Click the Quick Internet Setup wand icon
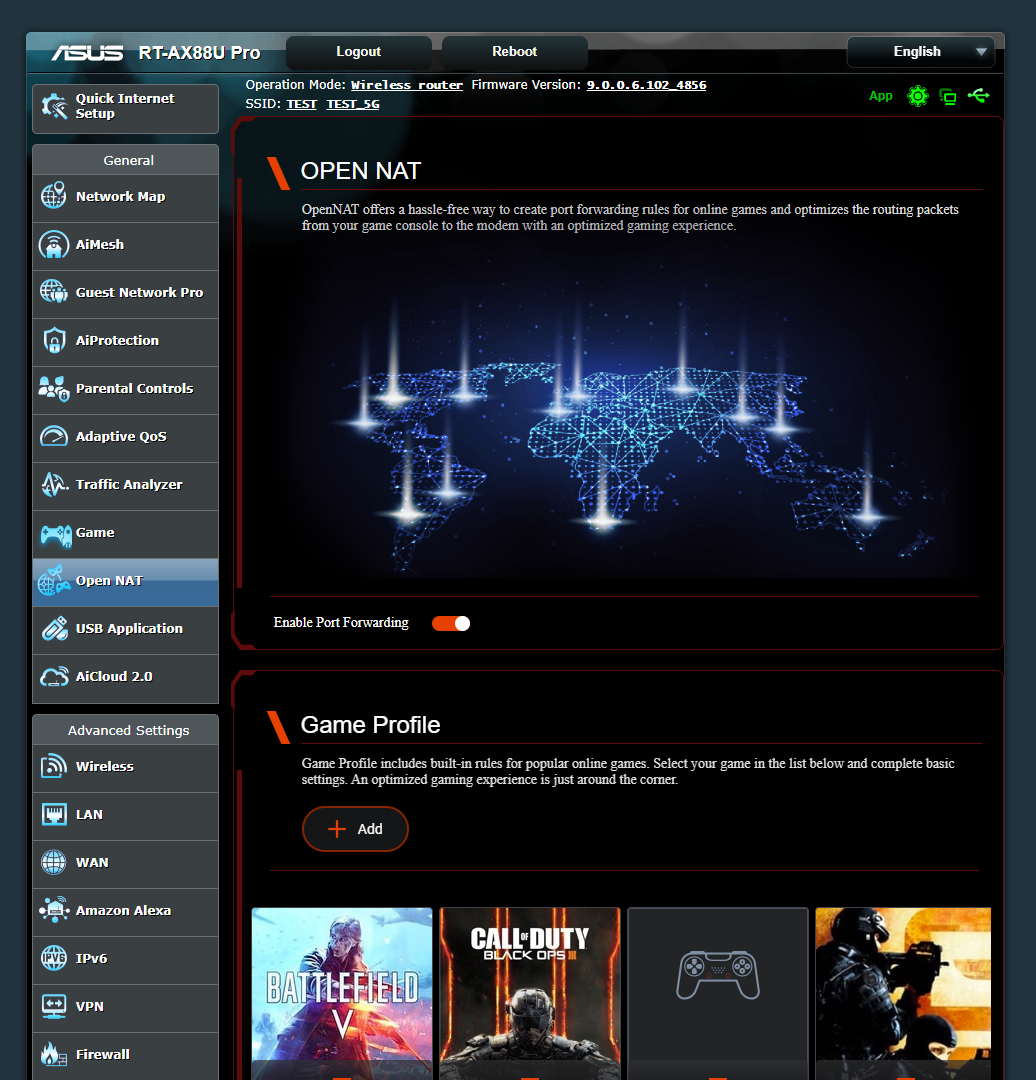The image size is (1036, 1080). (54, 107)
